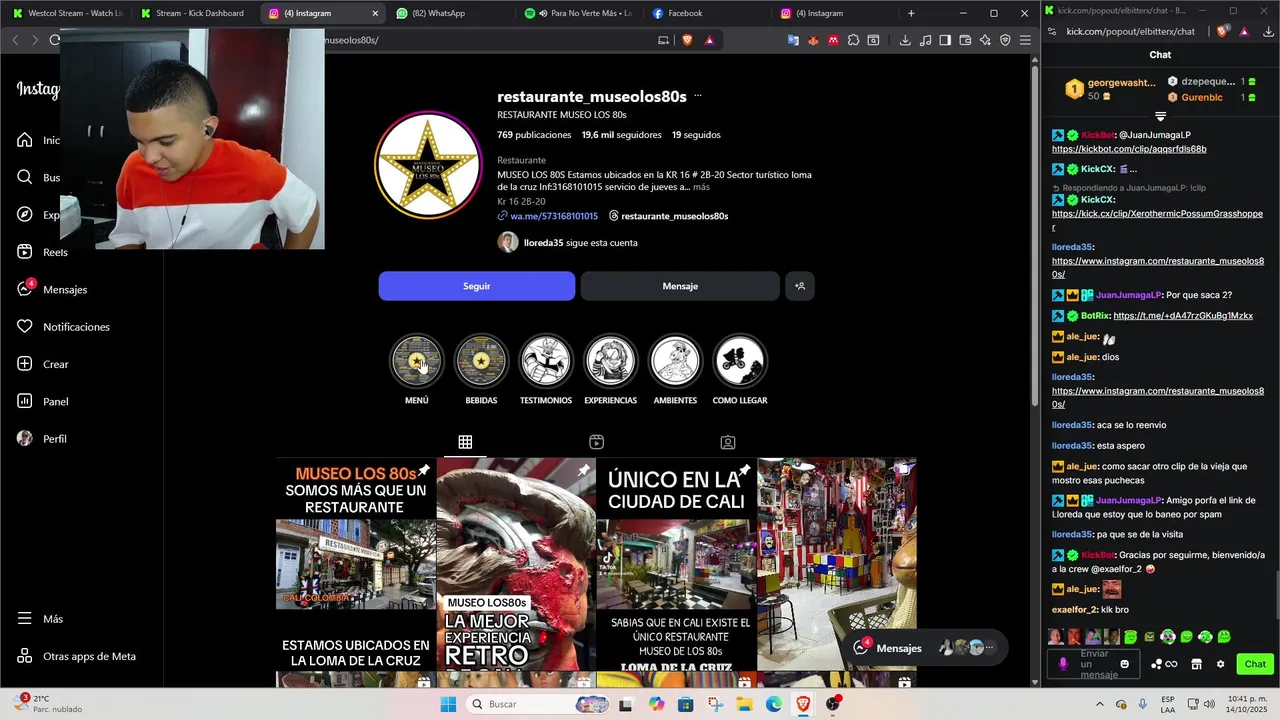Open wa.me/573168101015 link
This screenshot has width=1280, height=720.
click(554, 216)
